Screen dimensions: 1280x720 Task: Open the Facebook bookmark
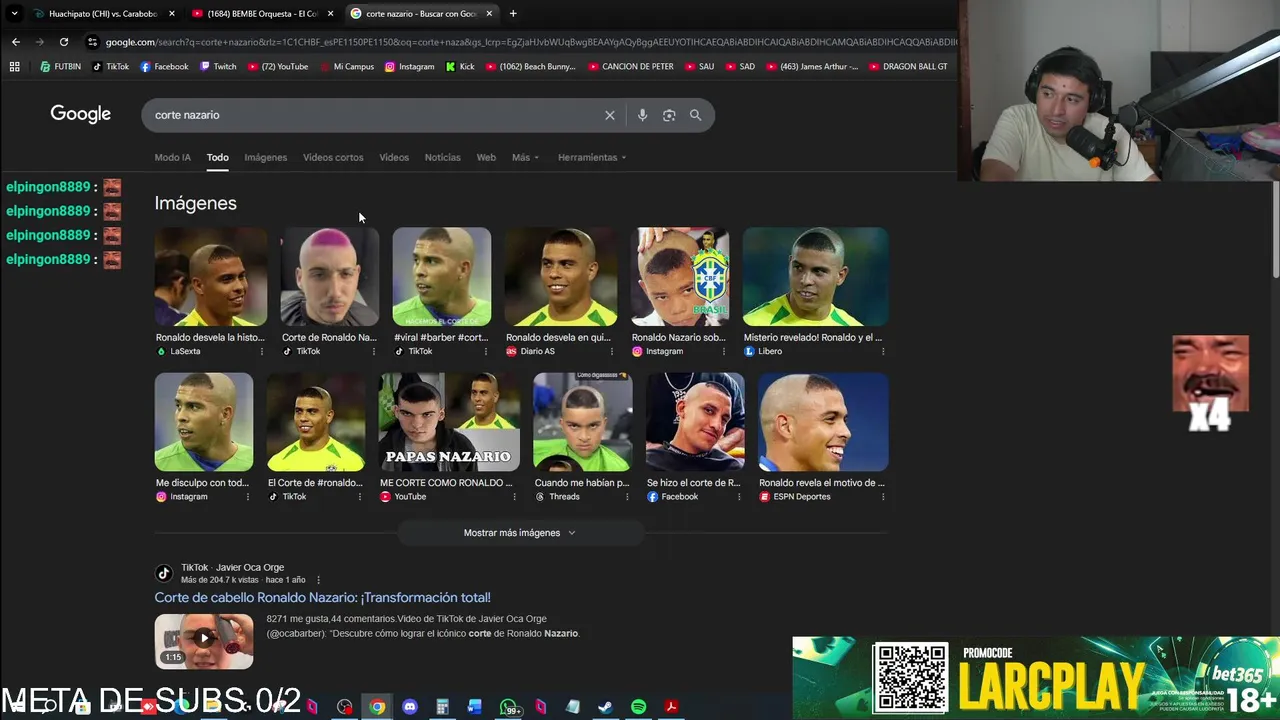[x=164, y=66]
